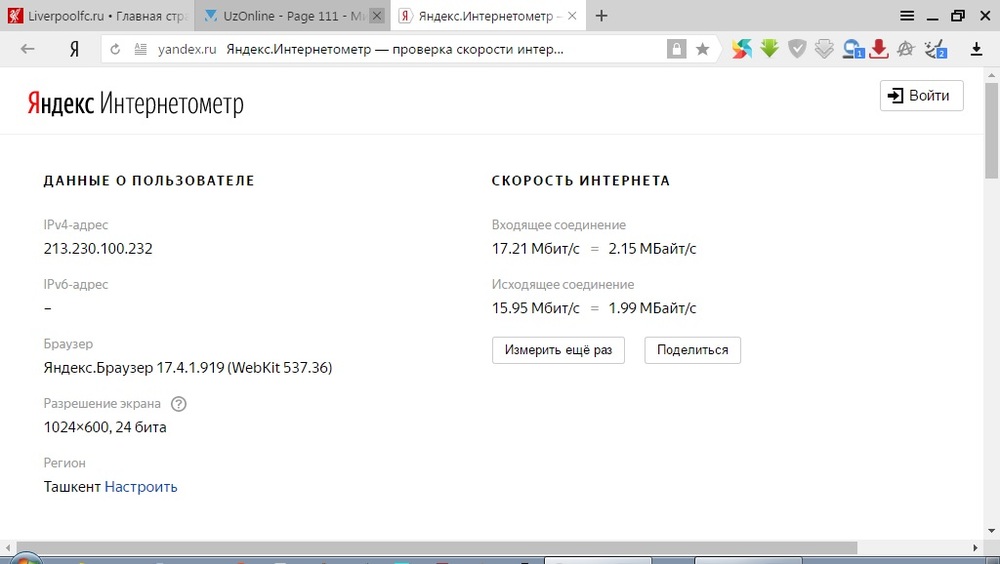Image resolution: width=1000 pixels, height=564 pixels.
Task: Toggle the gray shield checkmark extension
Action: coord(797,48)
